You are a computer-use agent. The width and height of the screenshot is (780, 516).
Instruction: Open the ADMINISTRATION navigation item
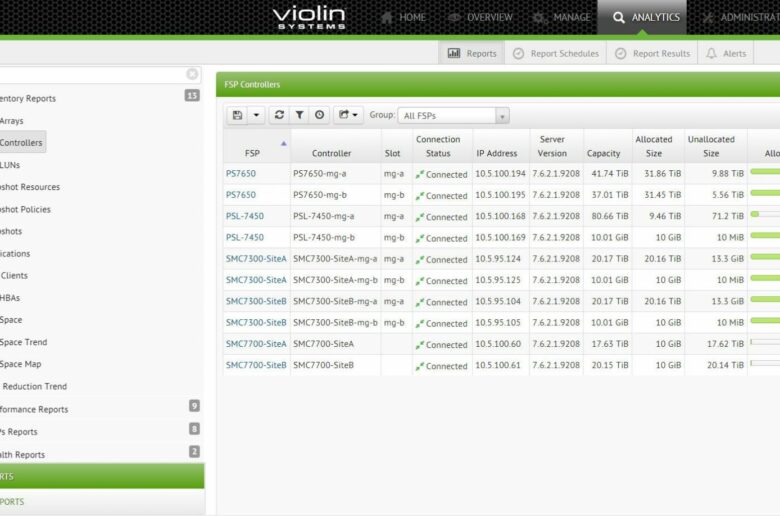pyautogui.click(x=741, y=17)
